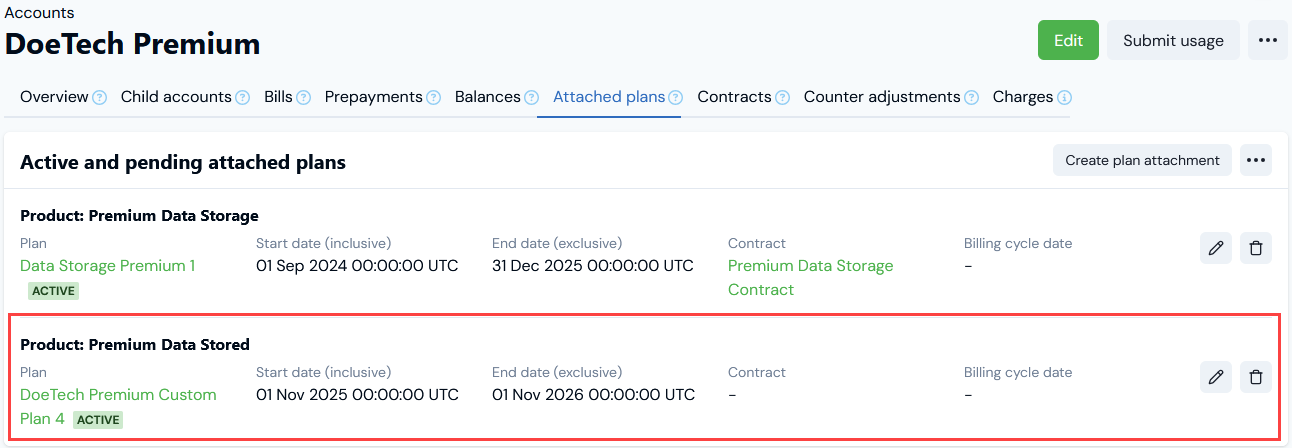Click help icon beside Contracts tab
The image size is (1292, 448).
click(x=782, y=98)
